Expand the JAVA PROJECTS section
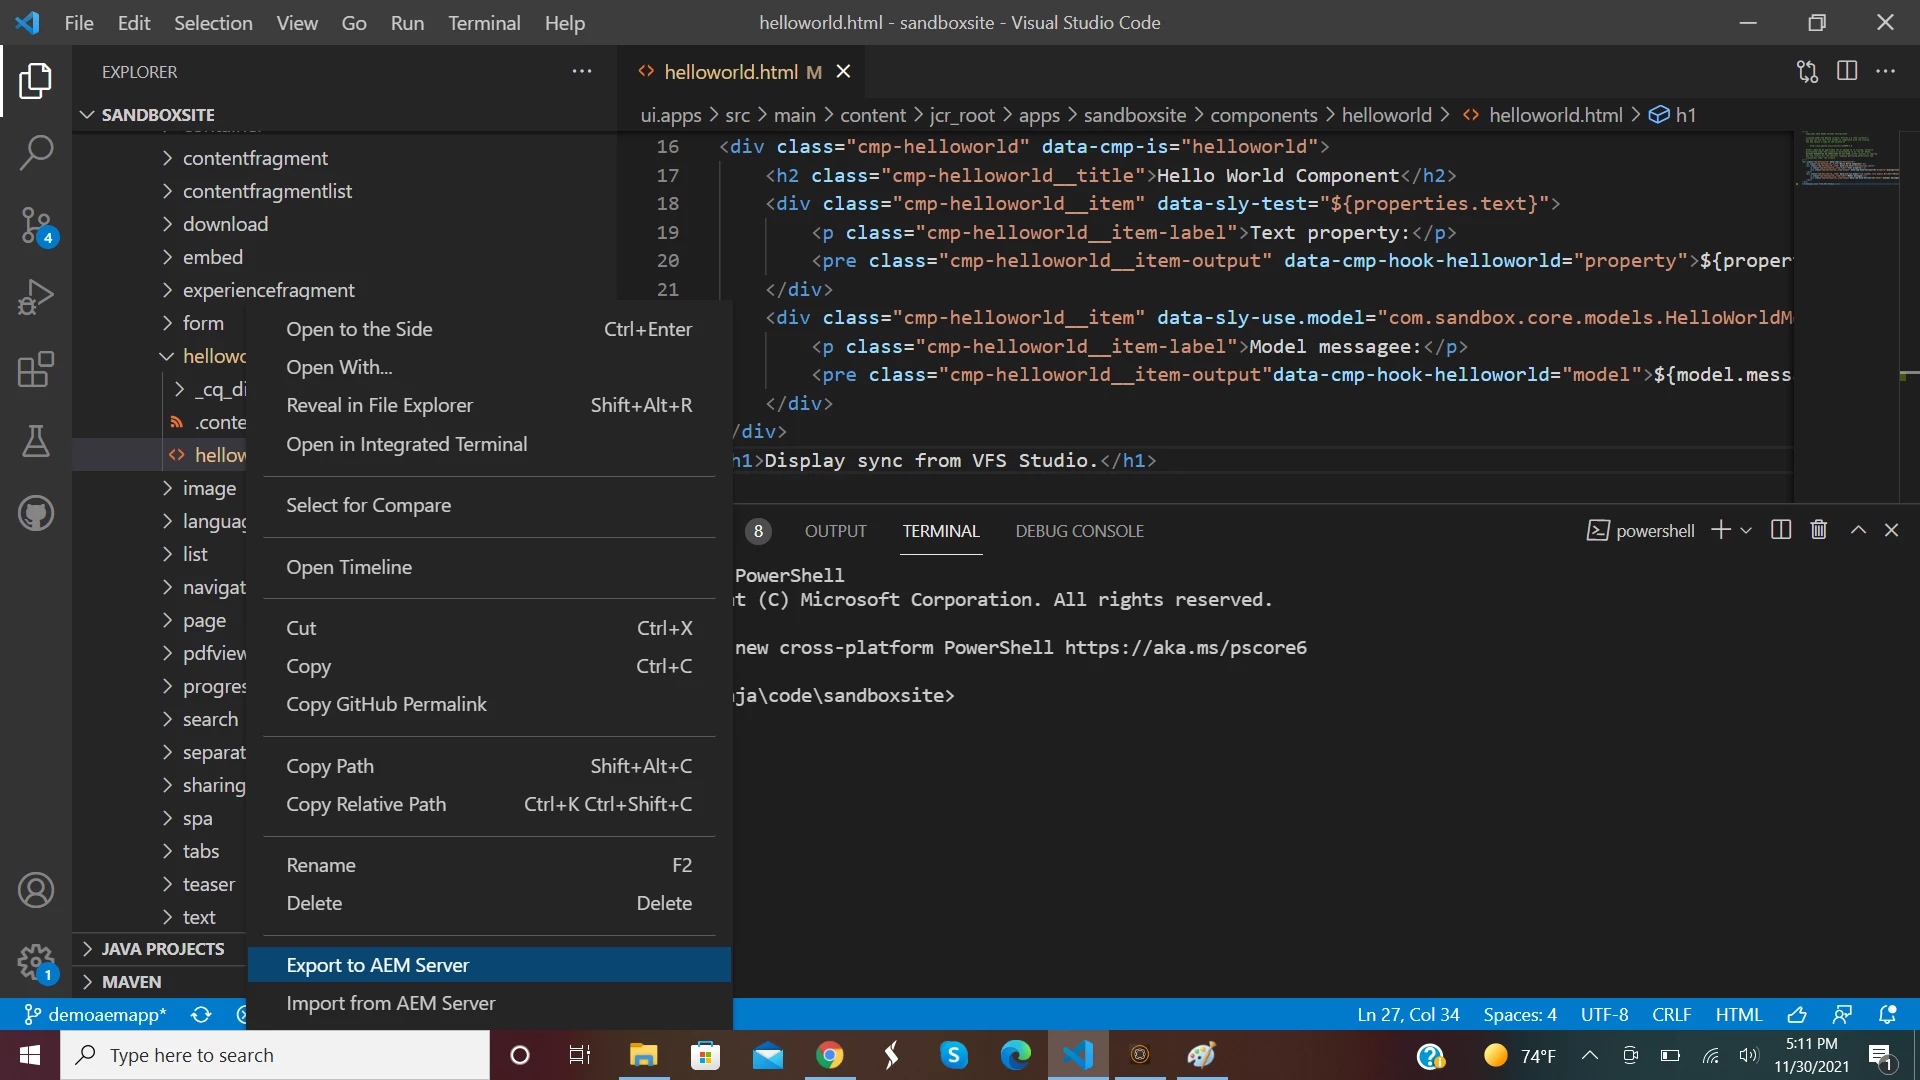 point(162,949)
